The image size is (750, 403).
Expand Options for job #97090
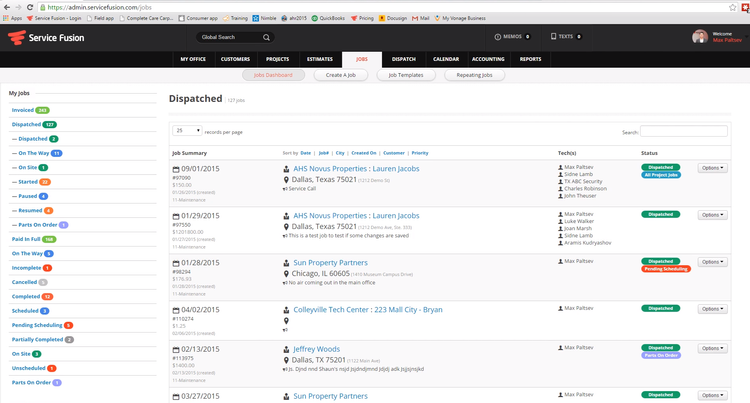712,168
